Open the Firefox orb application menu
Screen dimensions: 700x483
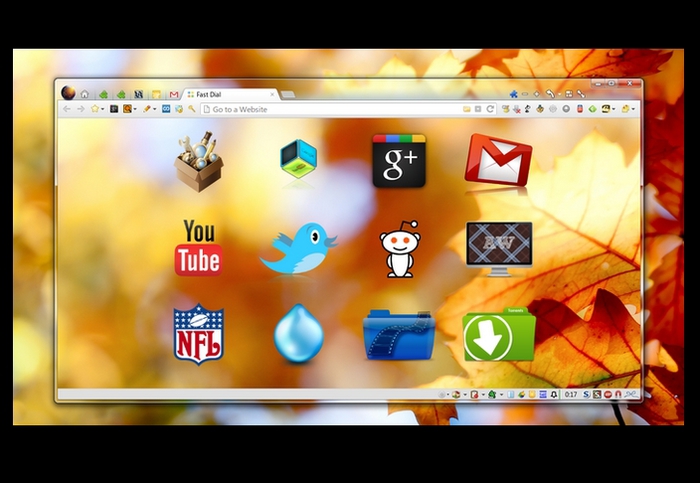point(68,92)
